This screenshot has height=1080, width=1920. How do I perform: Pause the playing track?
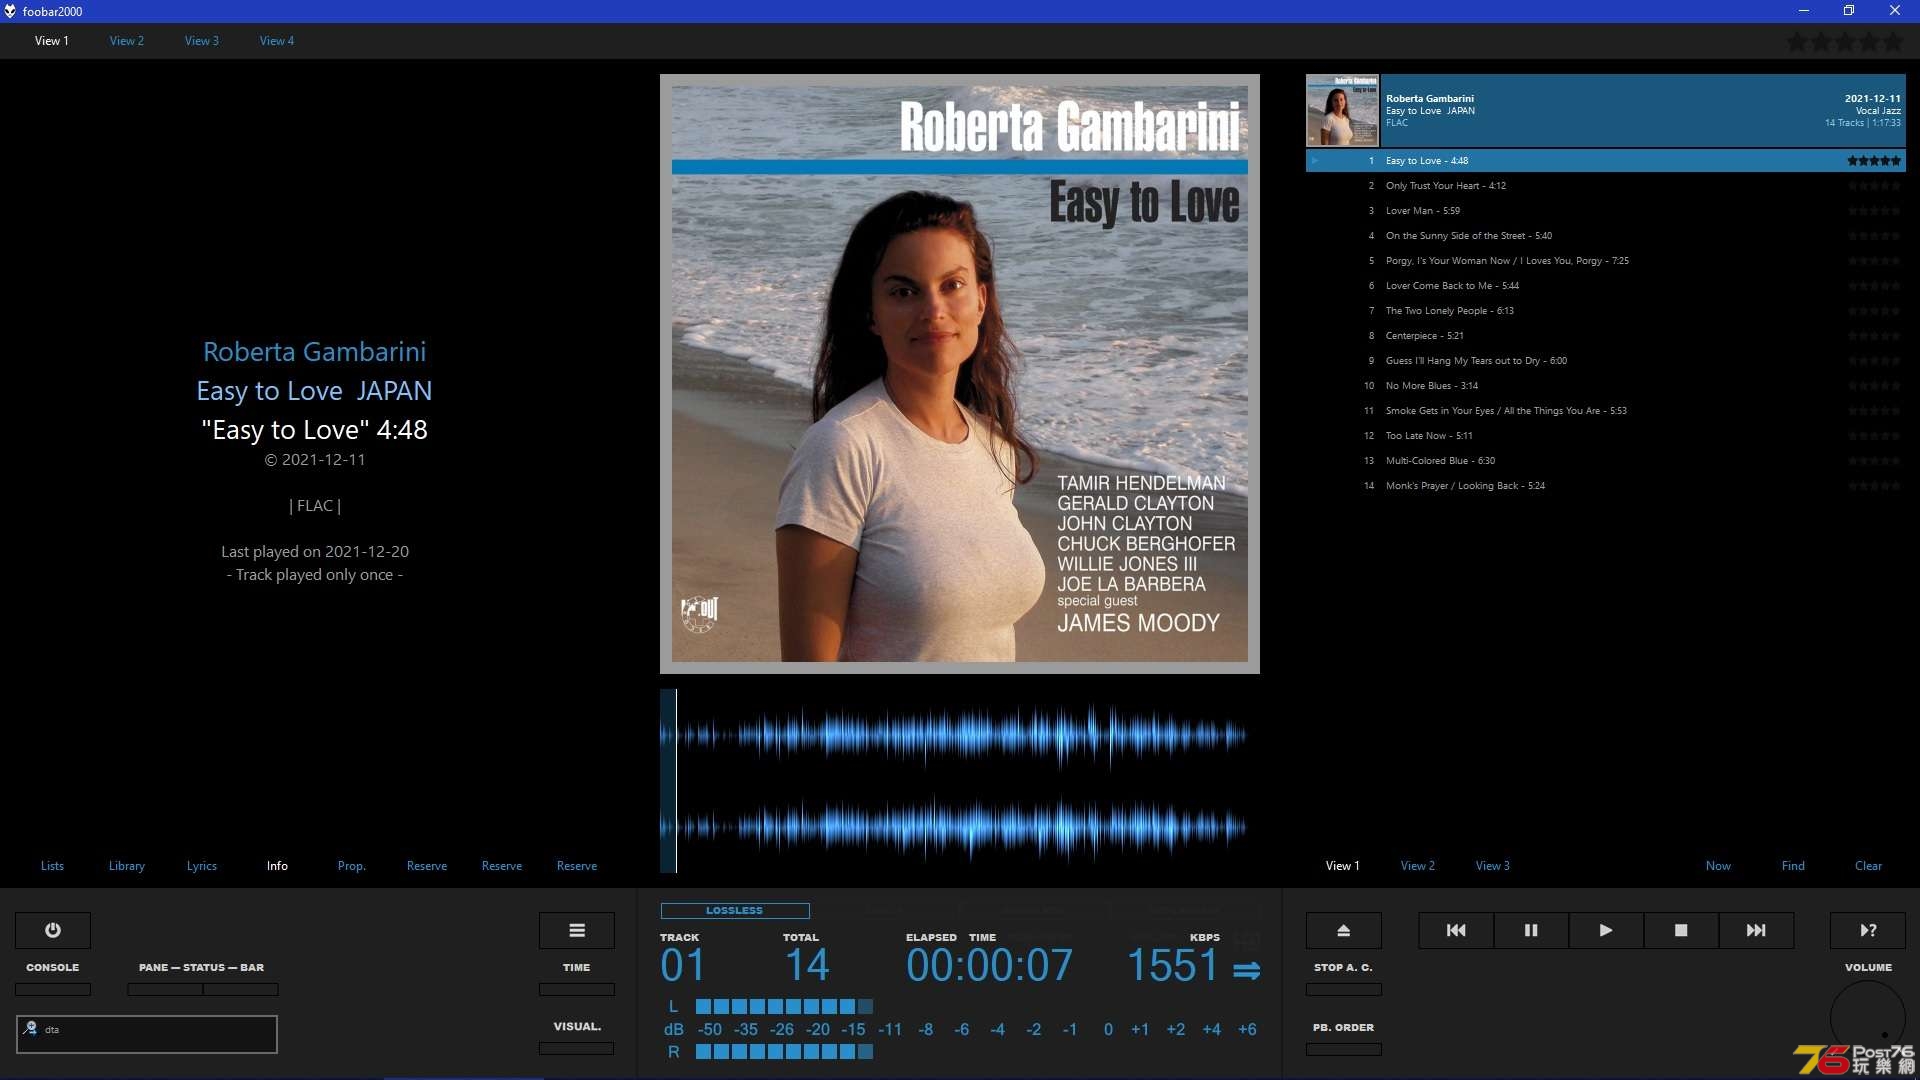tap(1531, 930)
